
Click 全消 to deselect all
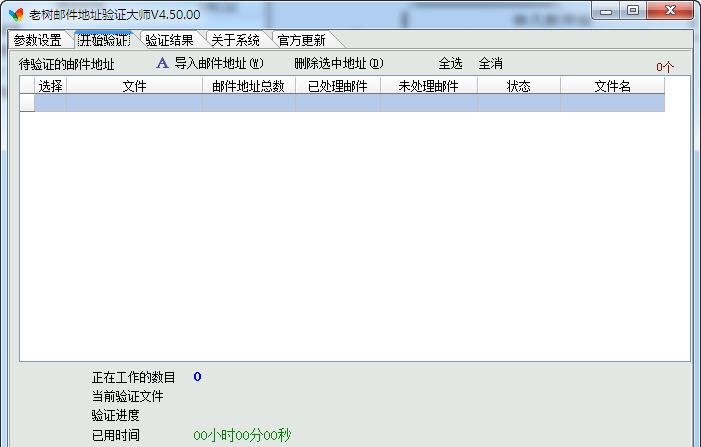tap(490, 63)
